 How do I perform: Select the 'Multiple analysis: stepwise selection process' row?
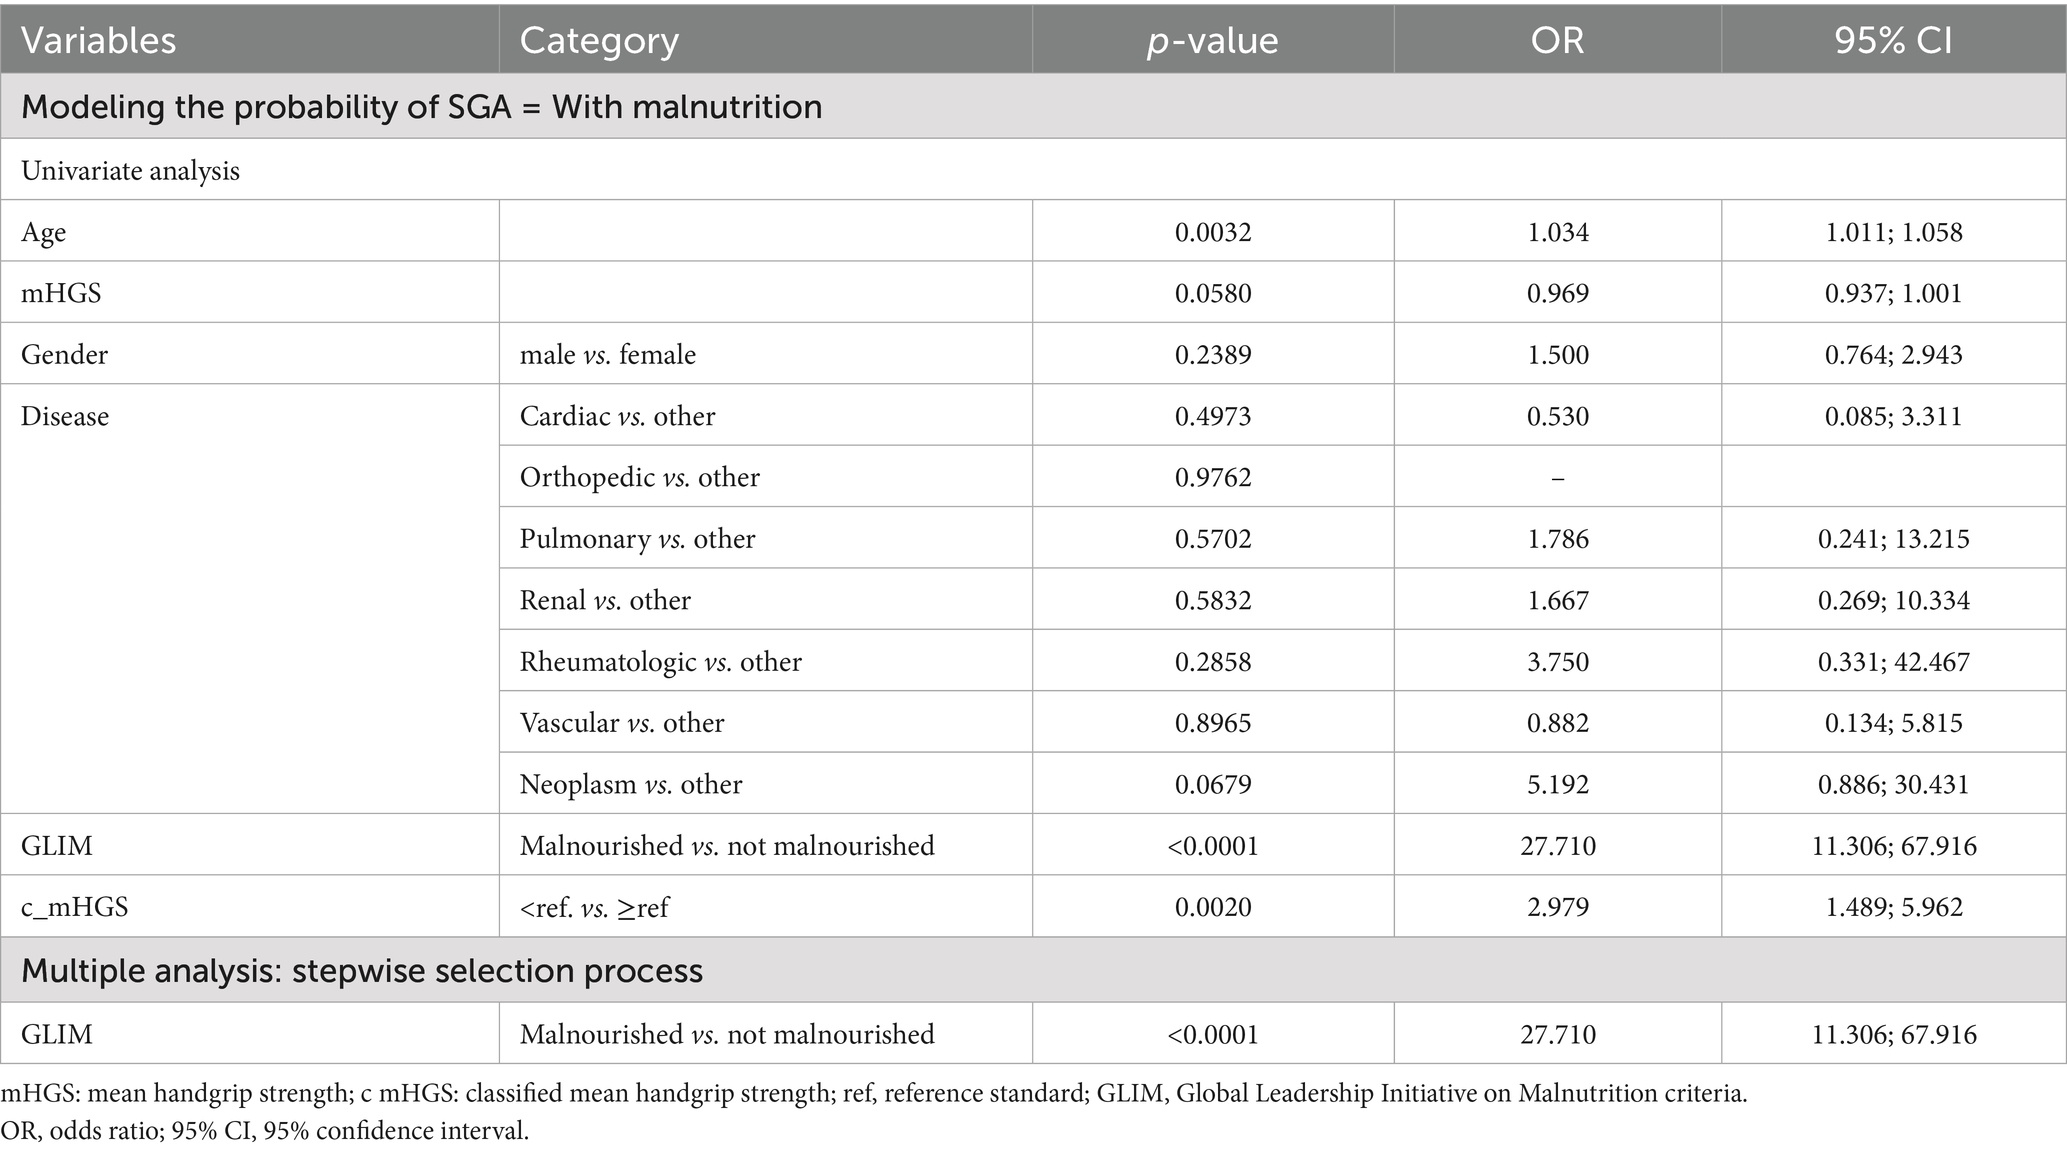(x=361, y=971)
